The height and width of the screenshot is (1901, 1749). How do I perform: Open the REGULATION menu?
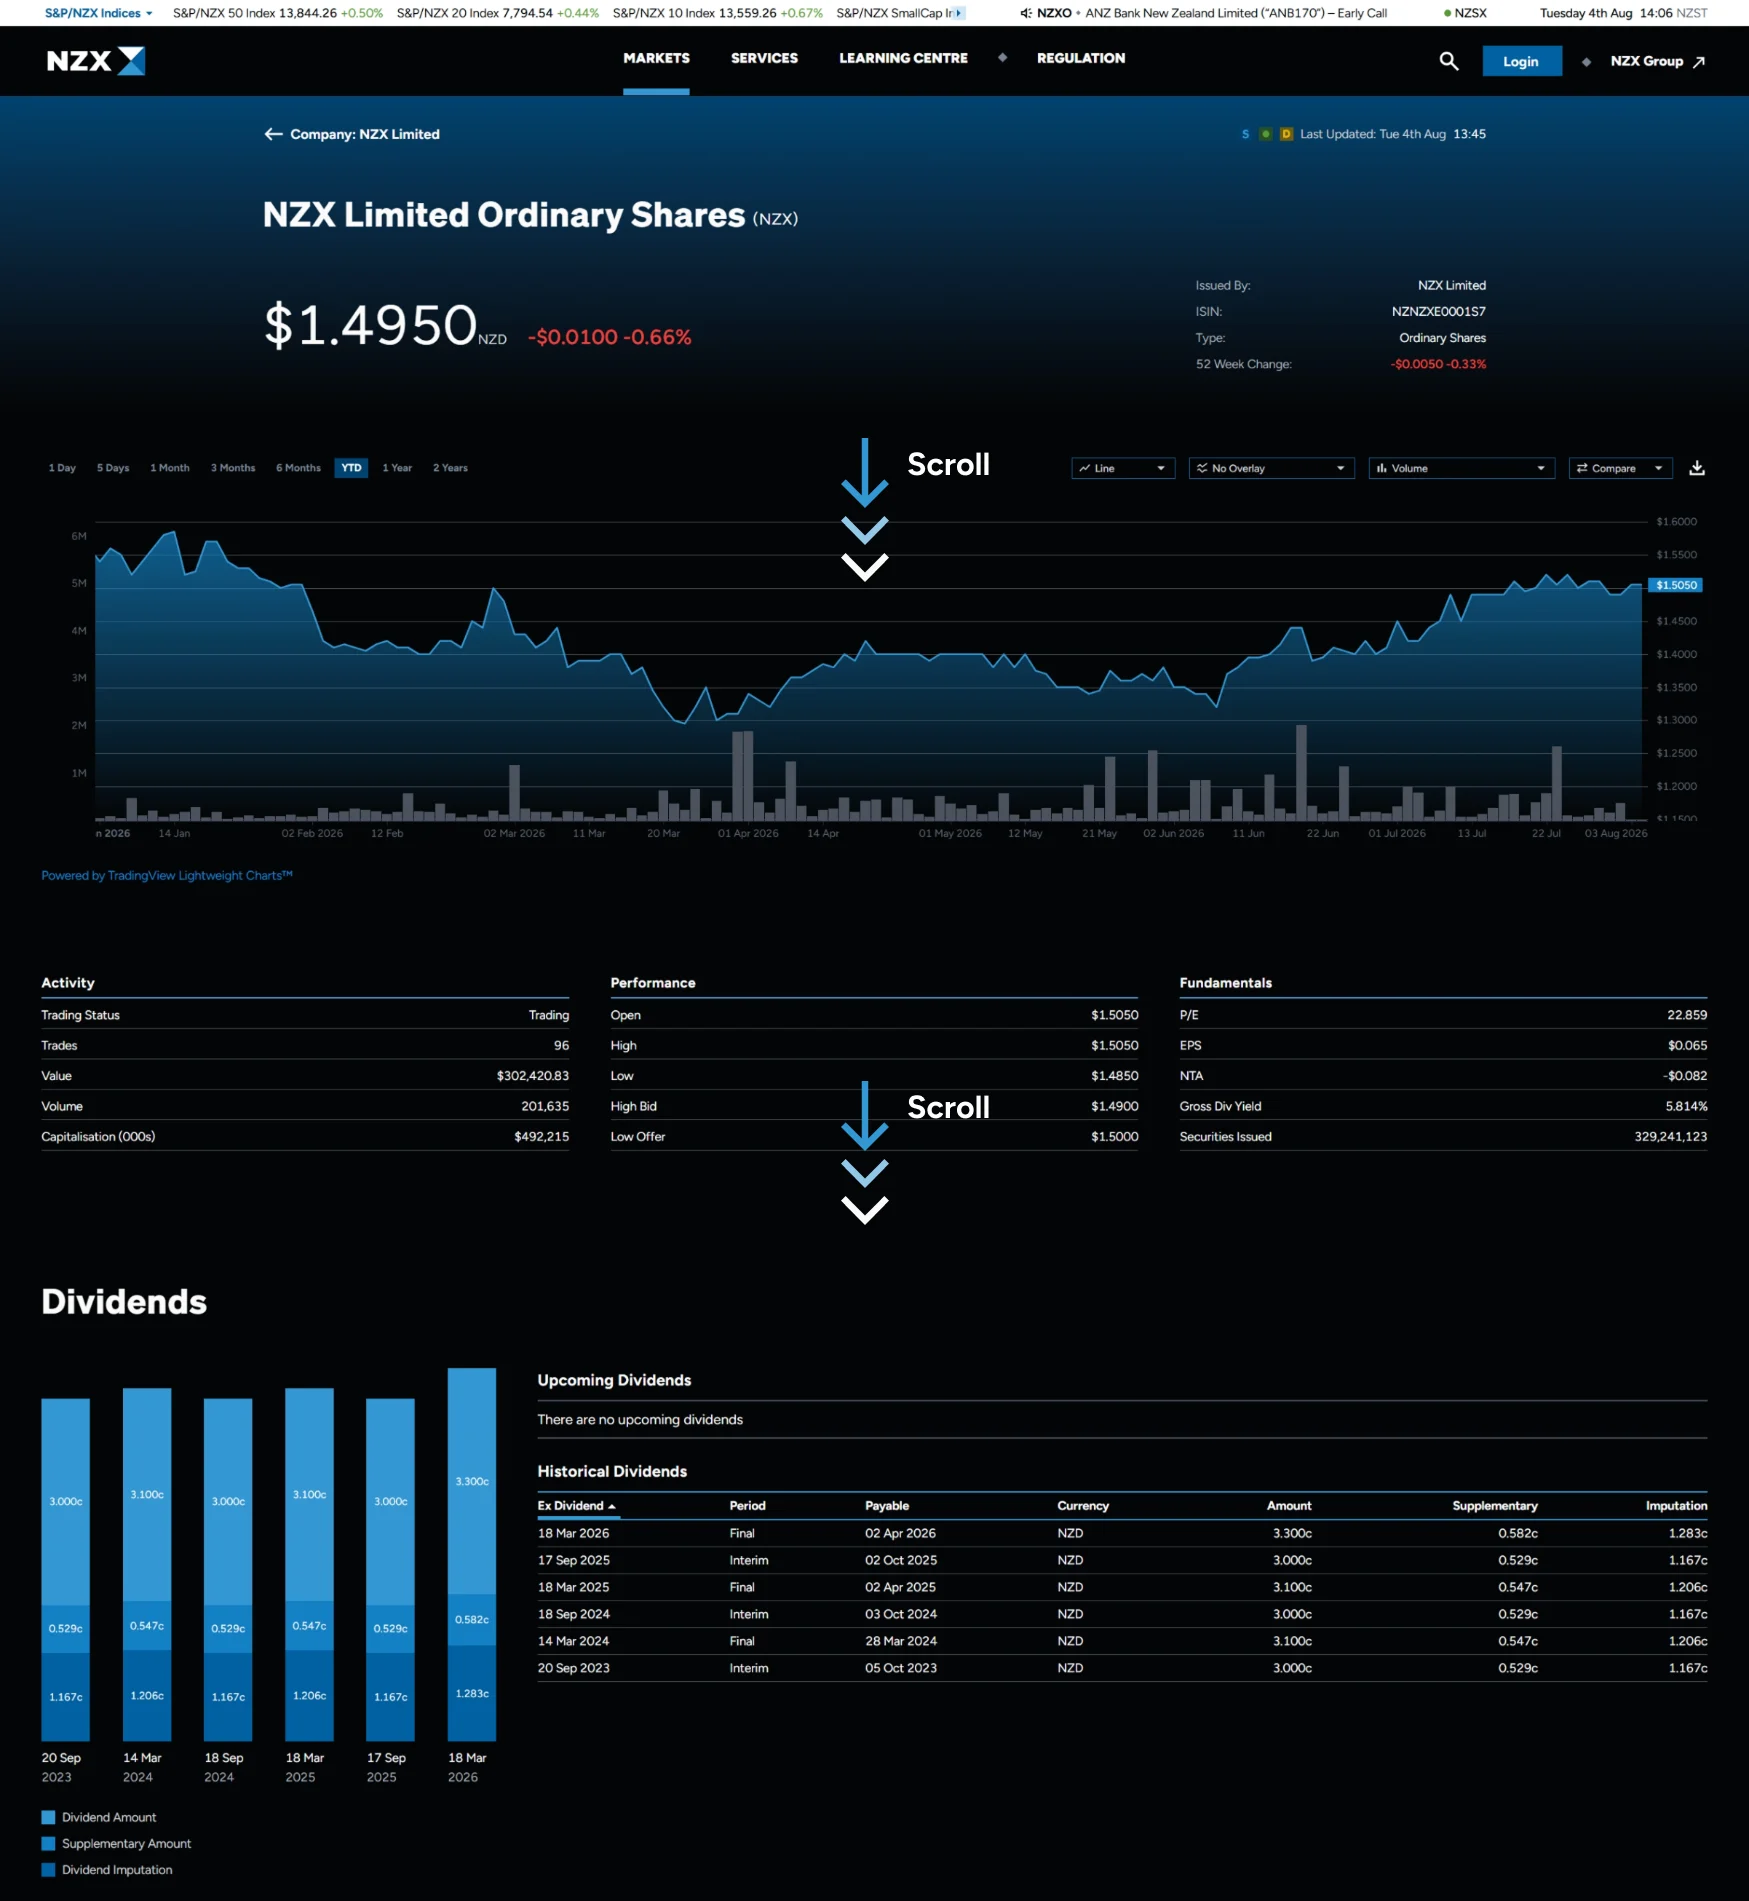1081,58
